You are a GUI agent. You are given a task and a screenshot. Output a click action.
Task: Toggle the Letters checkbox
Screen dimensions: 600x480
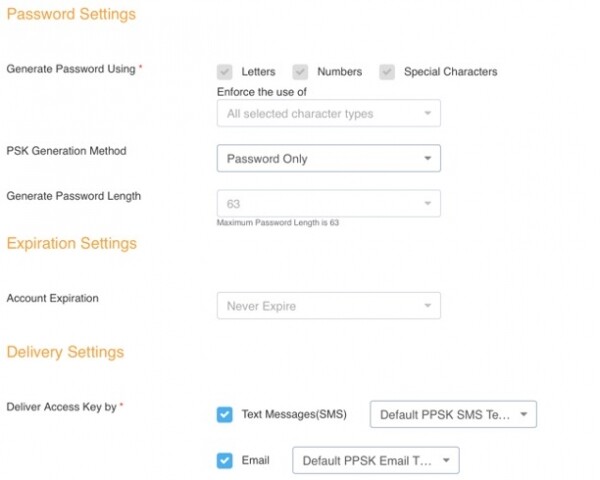(225, 72)
